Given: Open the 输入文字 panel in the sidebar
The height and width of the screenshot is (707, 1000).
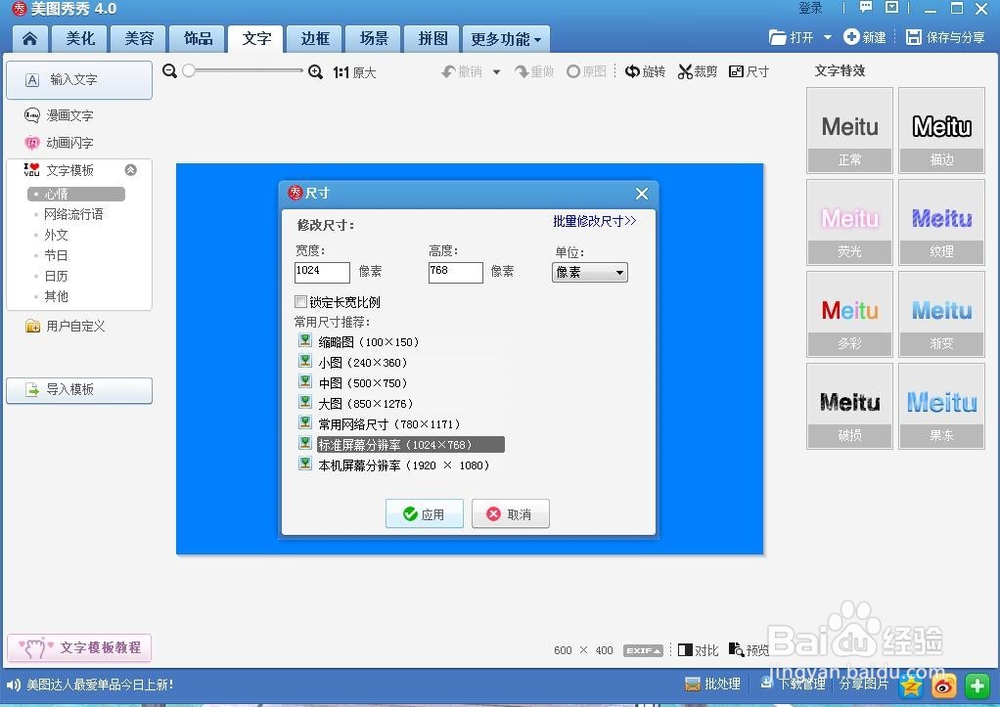Looking at the screenshot, I should pyautogui.click(x=79, y=80).
